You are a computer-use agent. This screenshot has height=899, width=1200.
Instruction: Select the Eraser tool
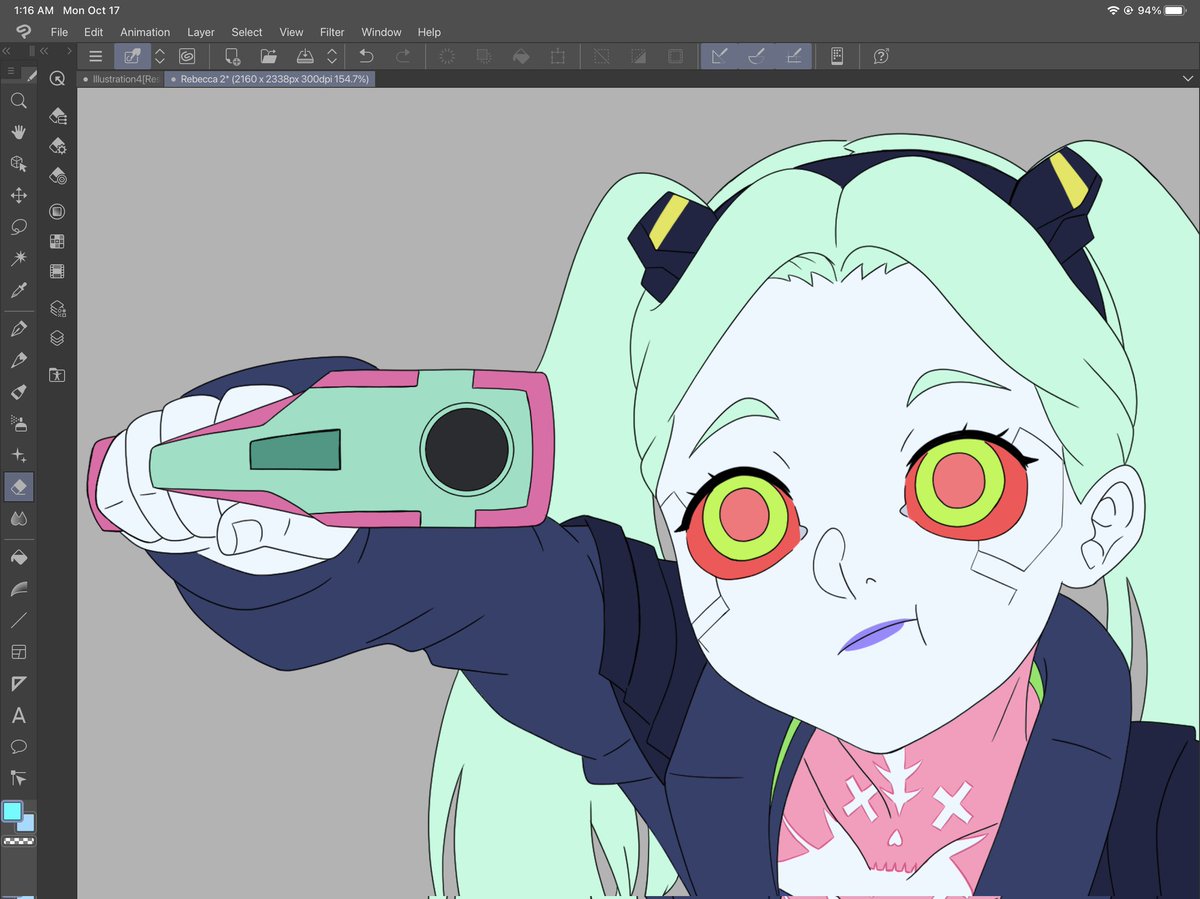[18, 487]
